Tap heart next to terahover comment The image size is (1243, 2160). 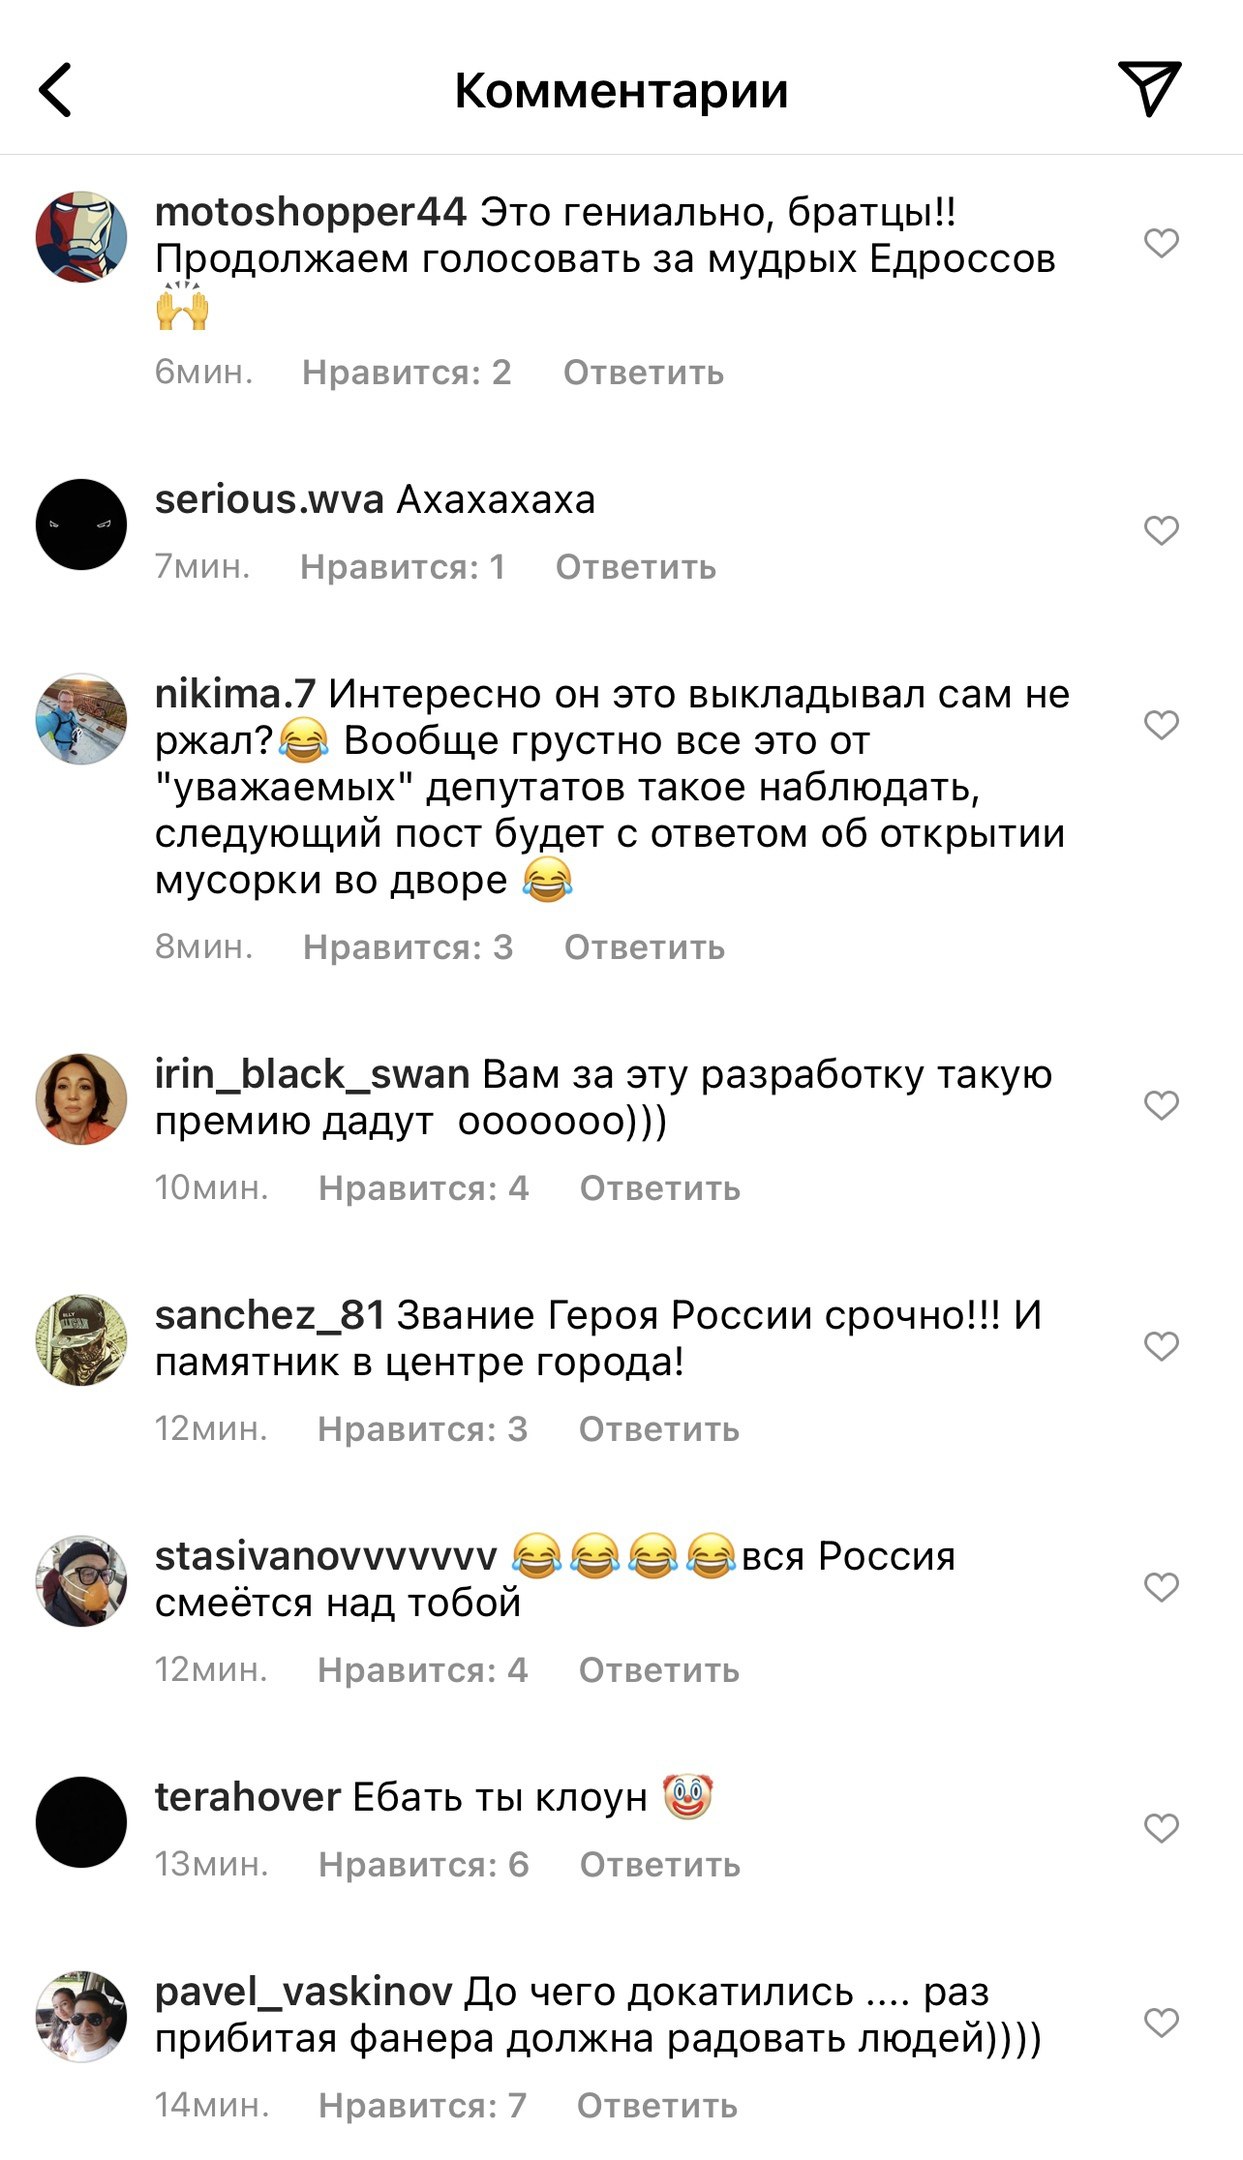1161,1828
